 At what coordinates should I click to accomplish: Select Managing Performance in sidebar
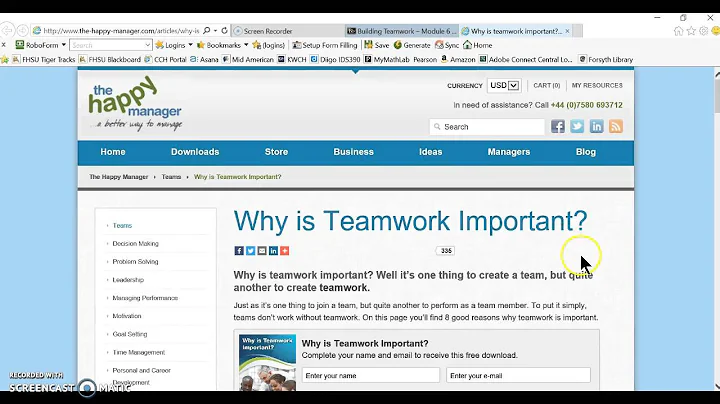click(x=145, y=298)
